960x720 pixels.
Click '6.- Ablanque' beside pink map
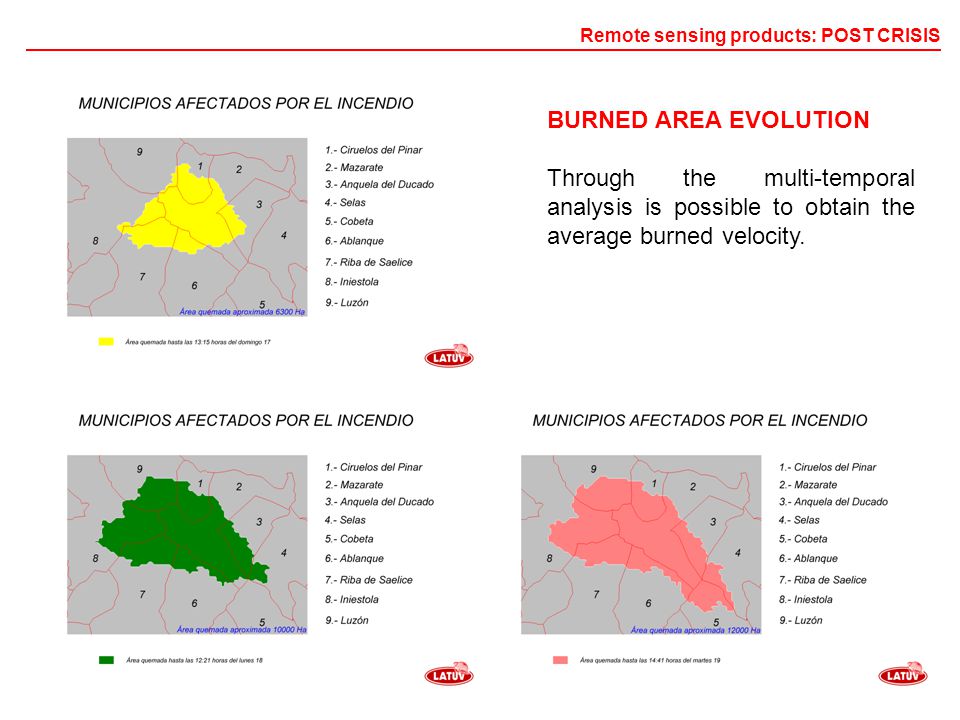pos(808,558)
